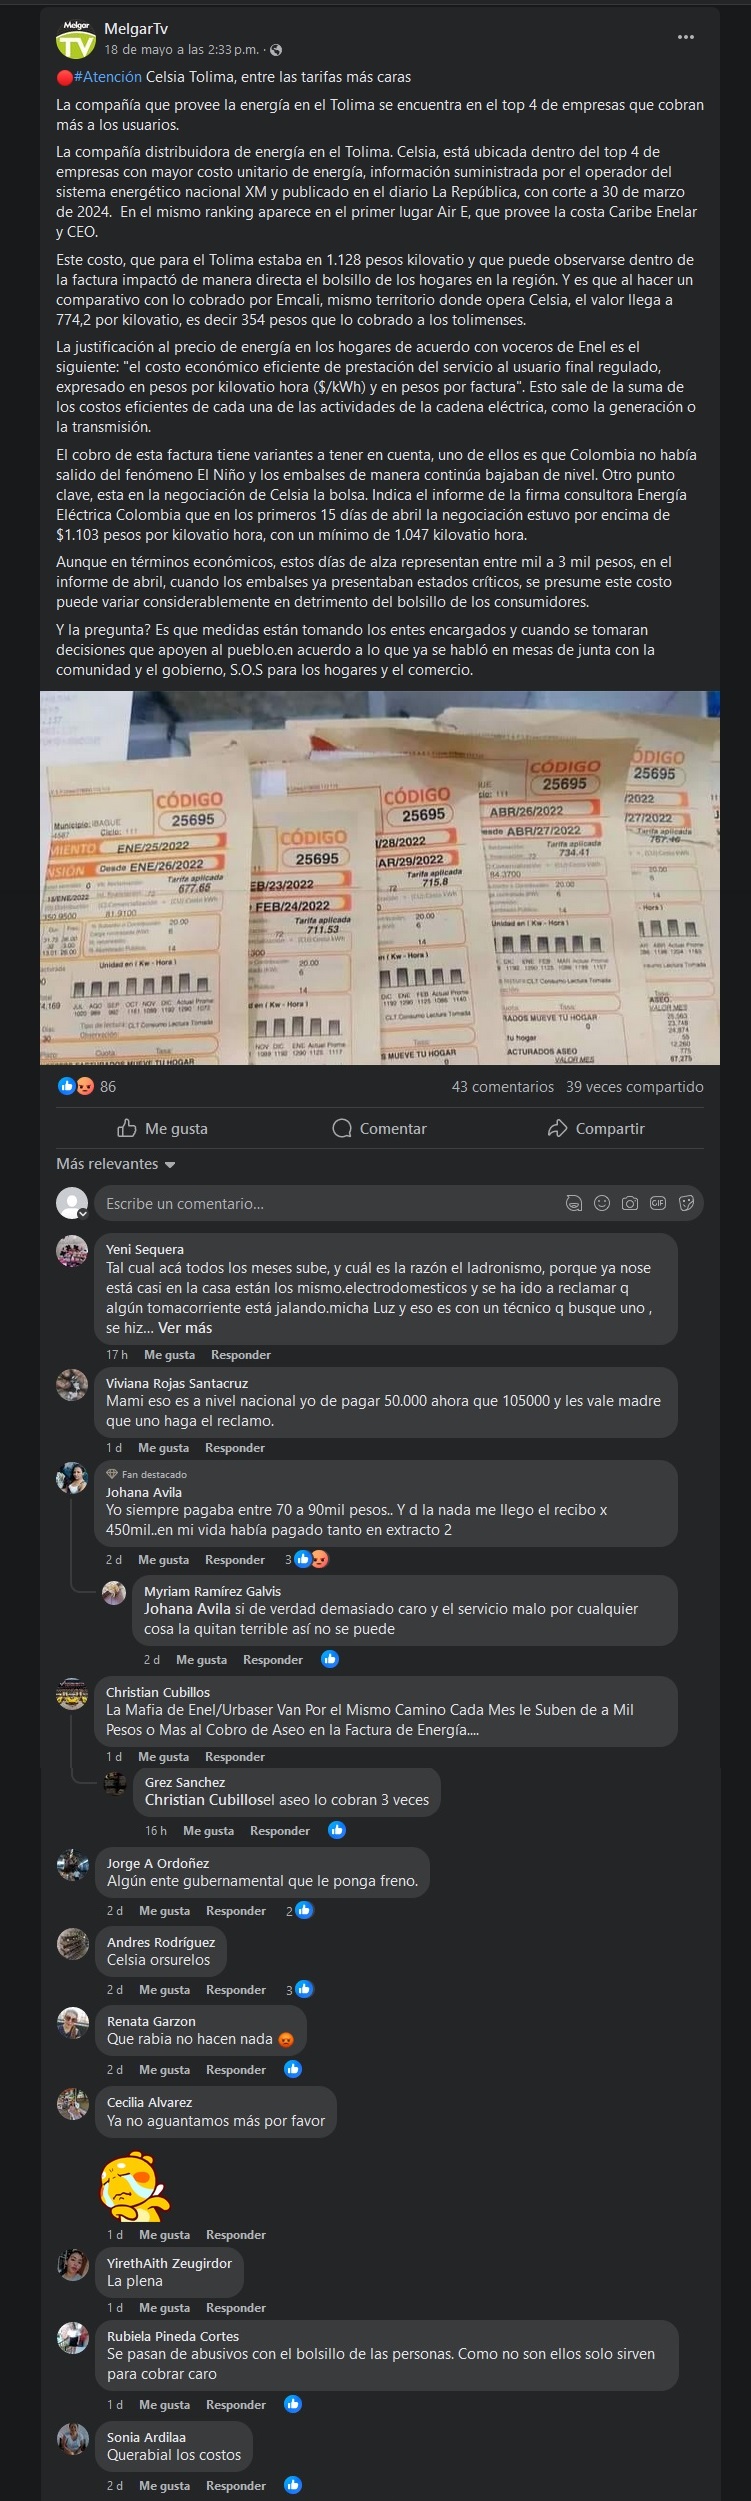Expand the Más relevantes sort dropdown
The width and height of the screenshot is (751, 2501).
click(116, 1164)
